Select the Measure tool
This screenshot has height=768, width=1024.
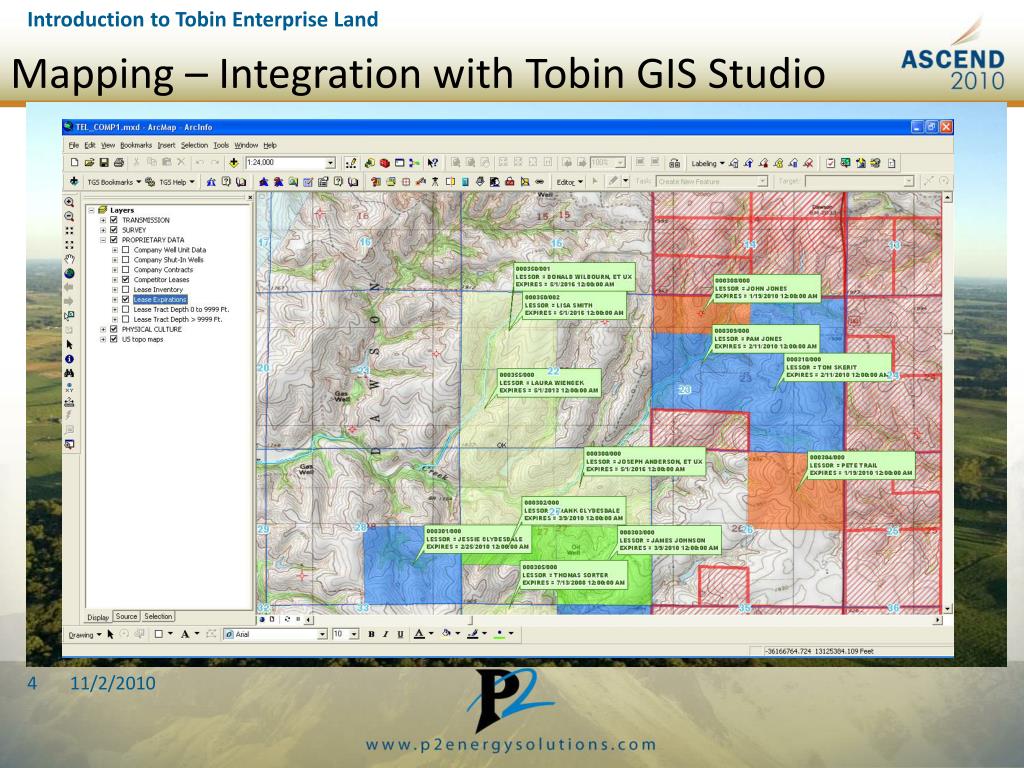click(x=69, y=402)
